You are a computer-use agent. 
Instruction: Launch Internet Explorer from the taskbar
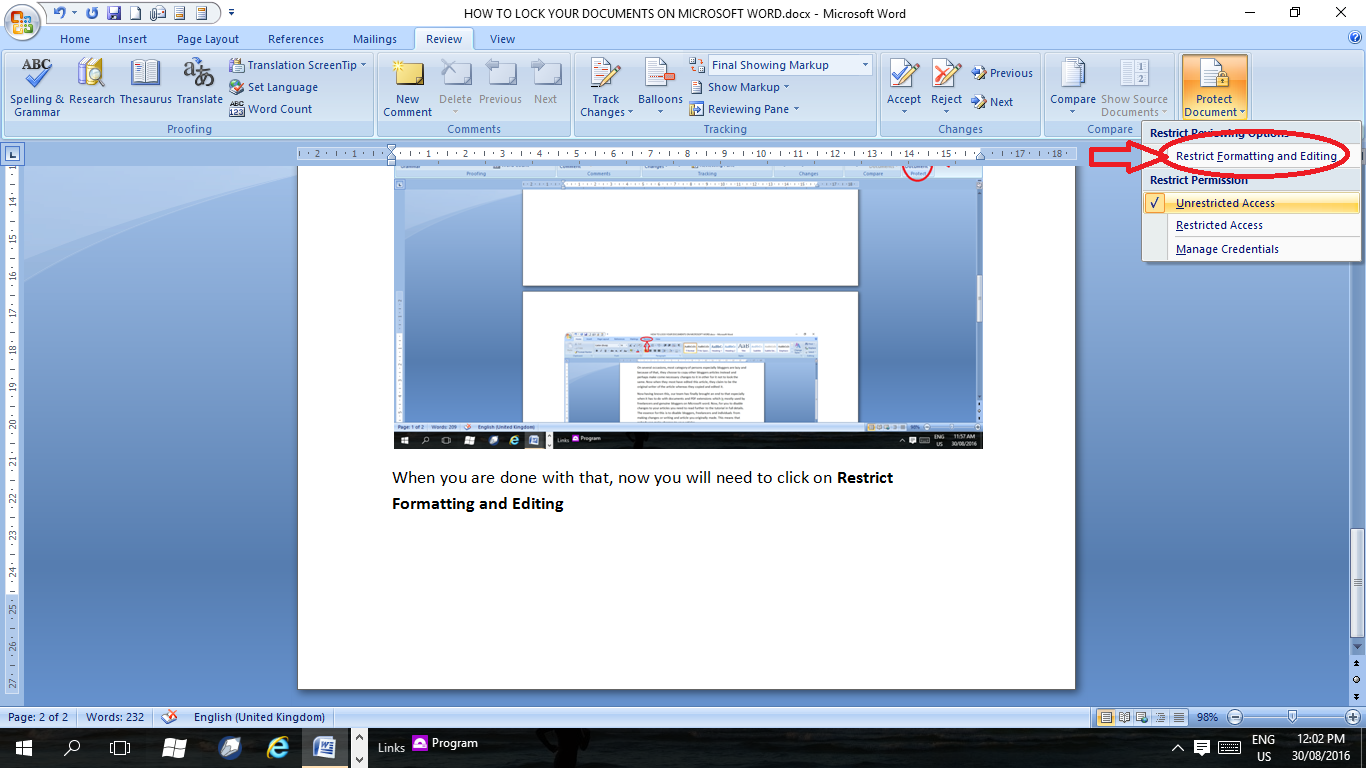pyautogui.click(x=278, y=747)
